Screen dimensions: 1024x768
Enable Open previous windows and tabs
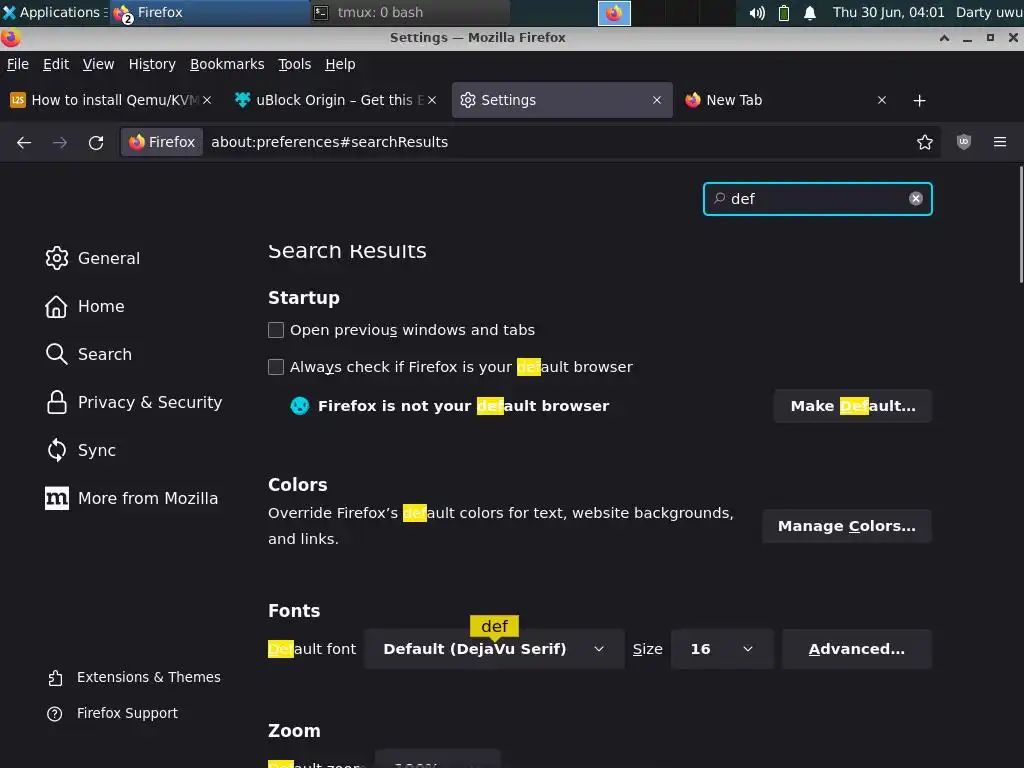[x=276, y=330]
